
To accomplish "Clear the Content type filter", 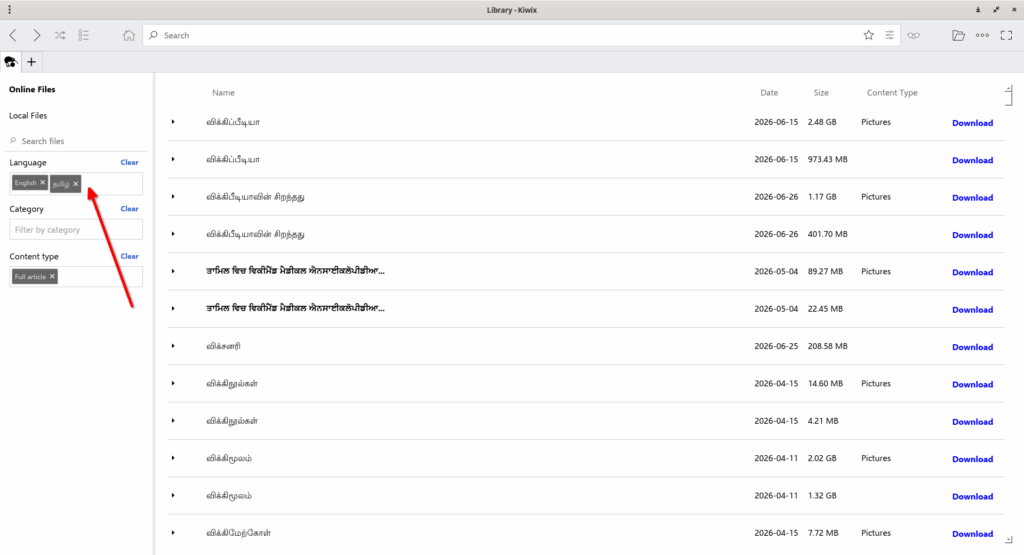I will (129, 257).
